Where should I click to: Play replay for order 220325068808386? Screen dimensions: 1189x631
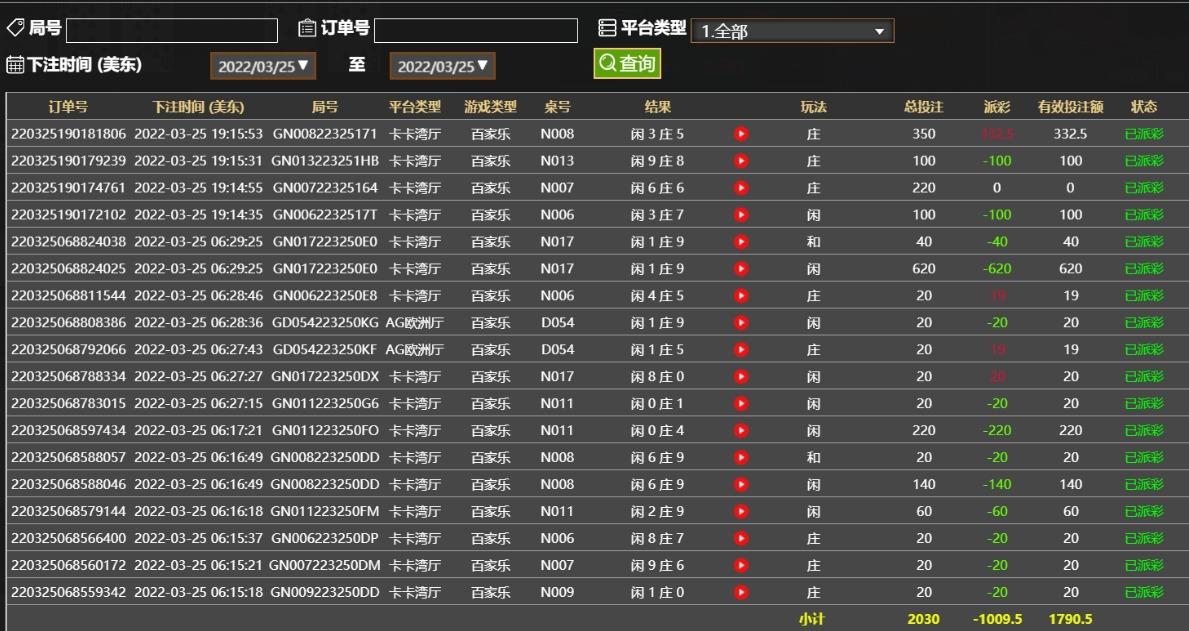(741, 323)
